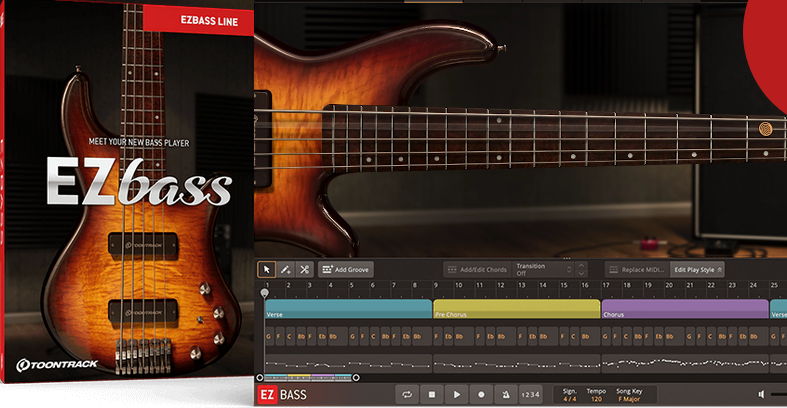Select the purple Chorus block
The width and height of the screenshot is (787, 408).
[685, 309]
